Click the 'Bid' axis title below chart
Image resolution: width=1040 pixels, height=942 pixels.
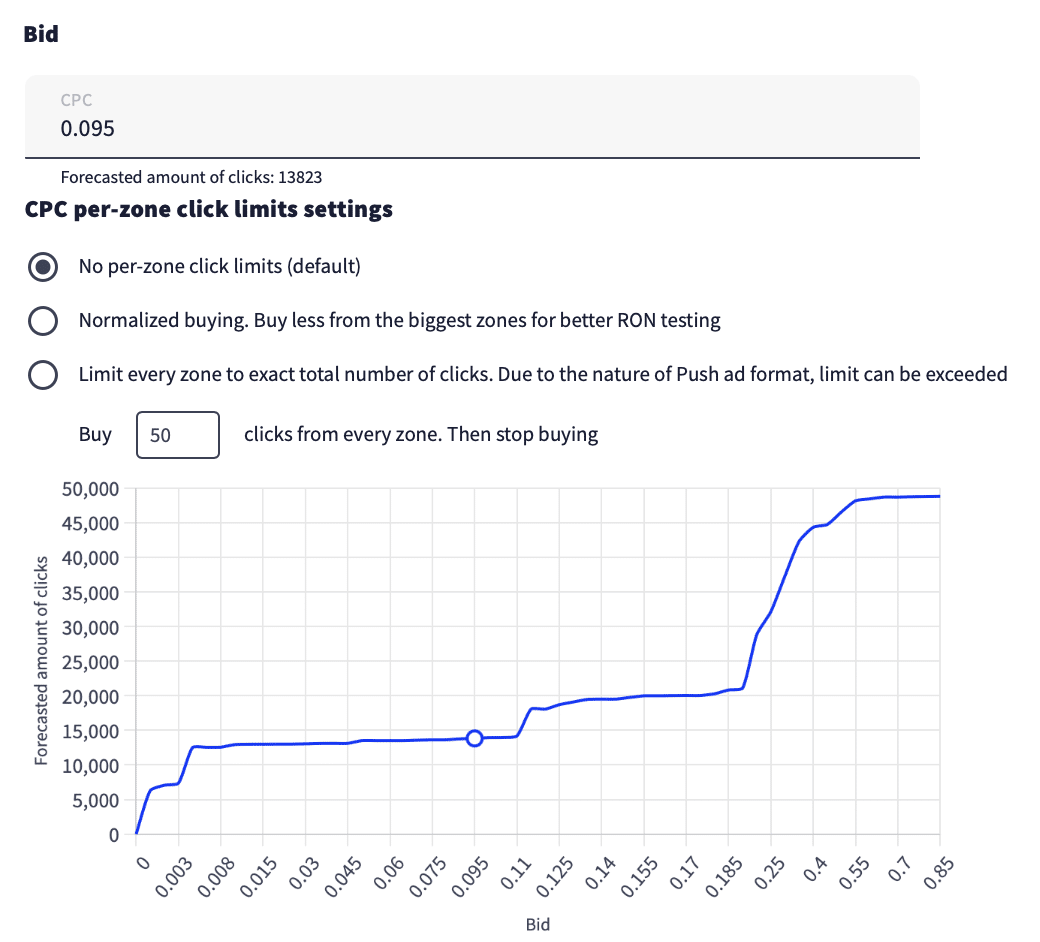537,924
